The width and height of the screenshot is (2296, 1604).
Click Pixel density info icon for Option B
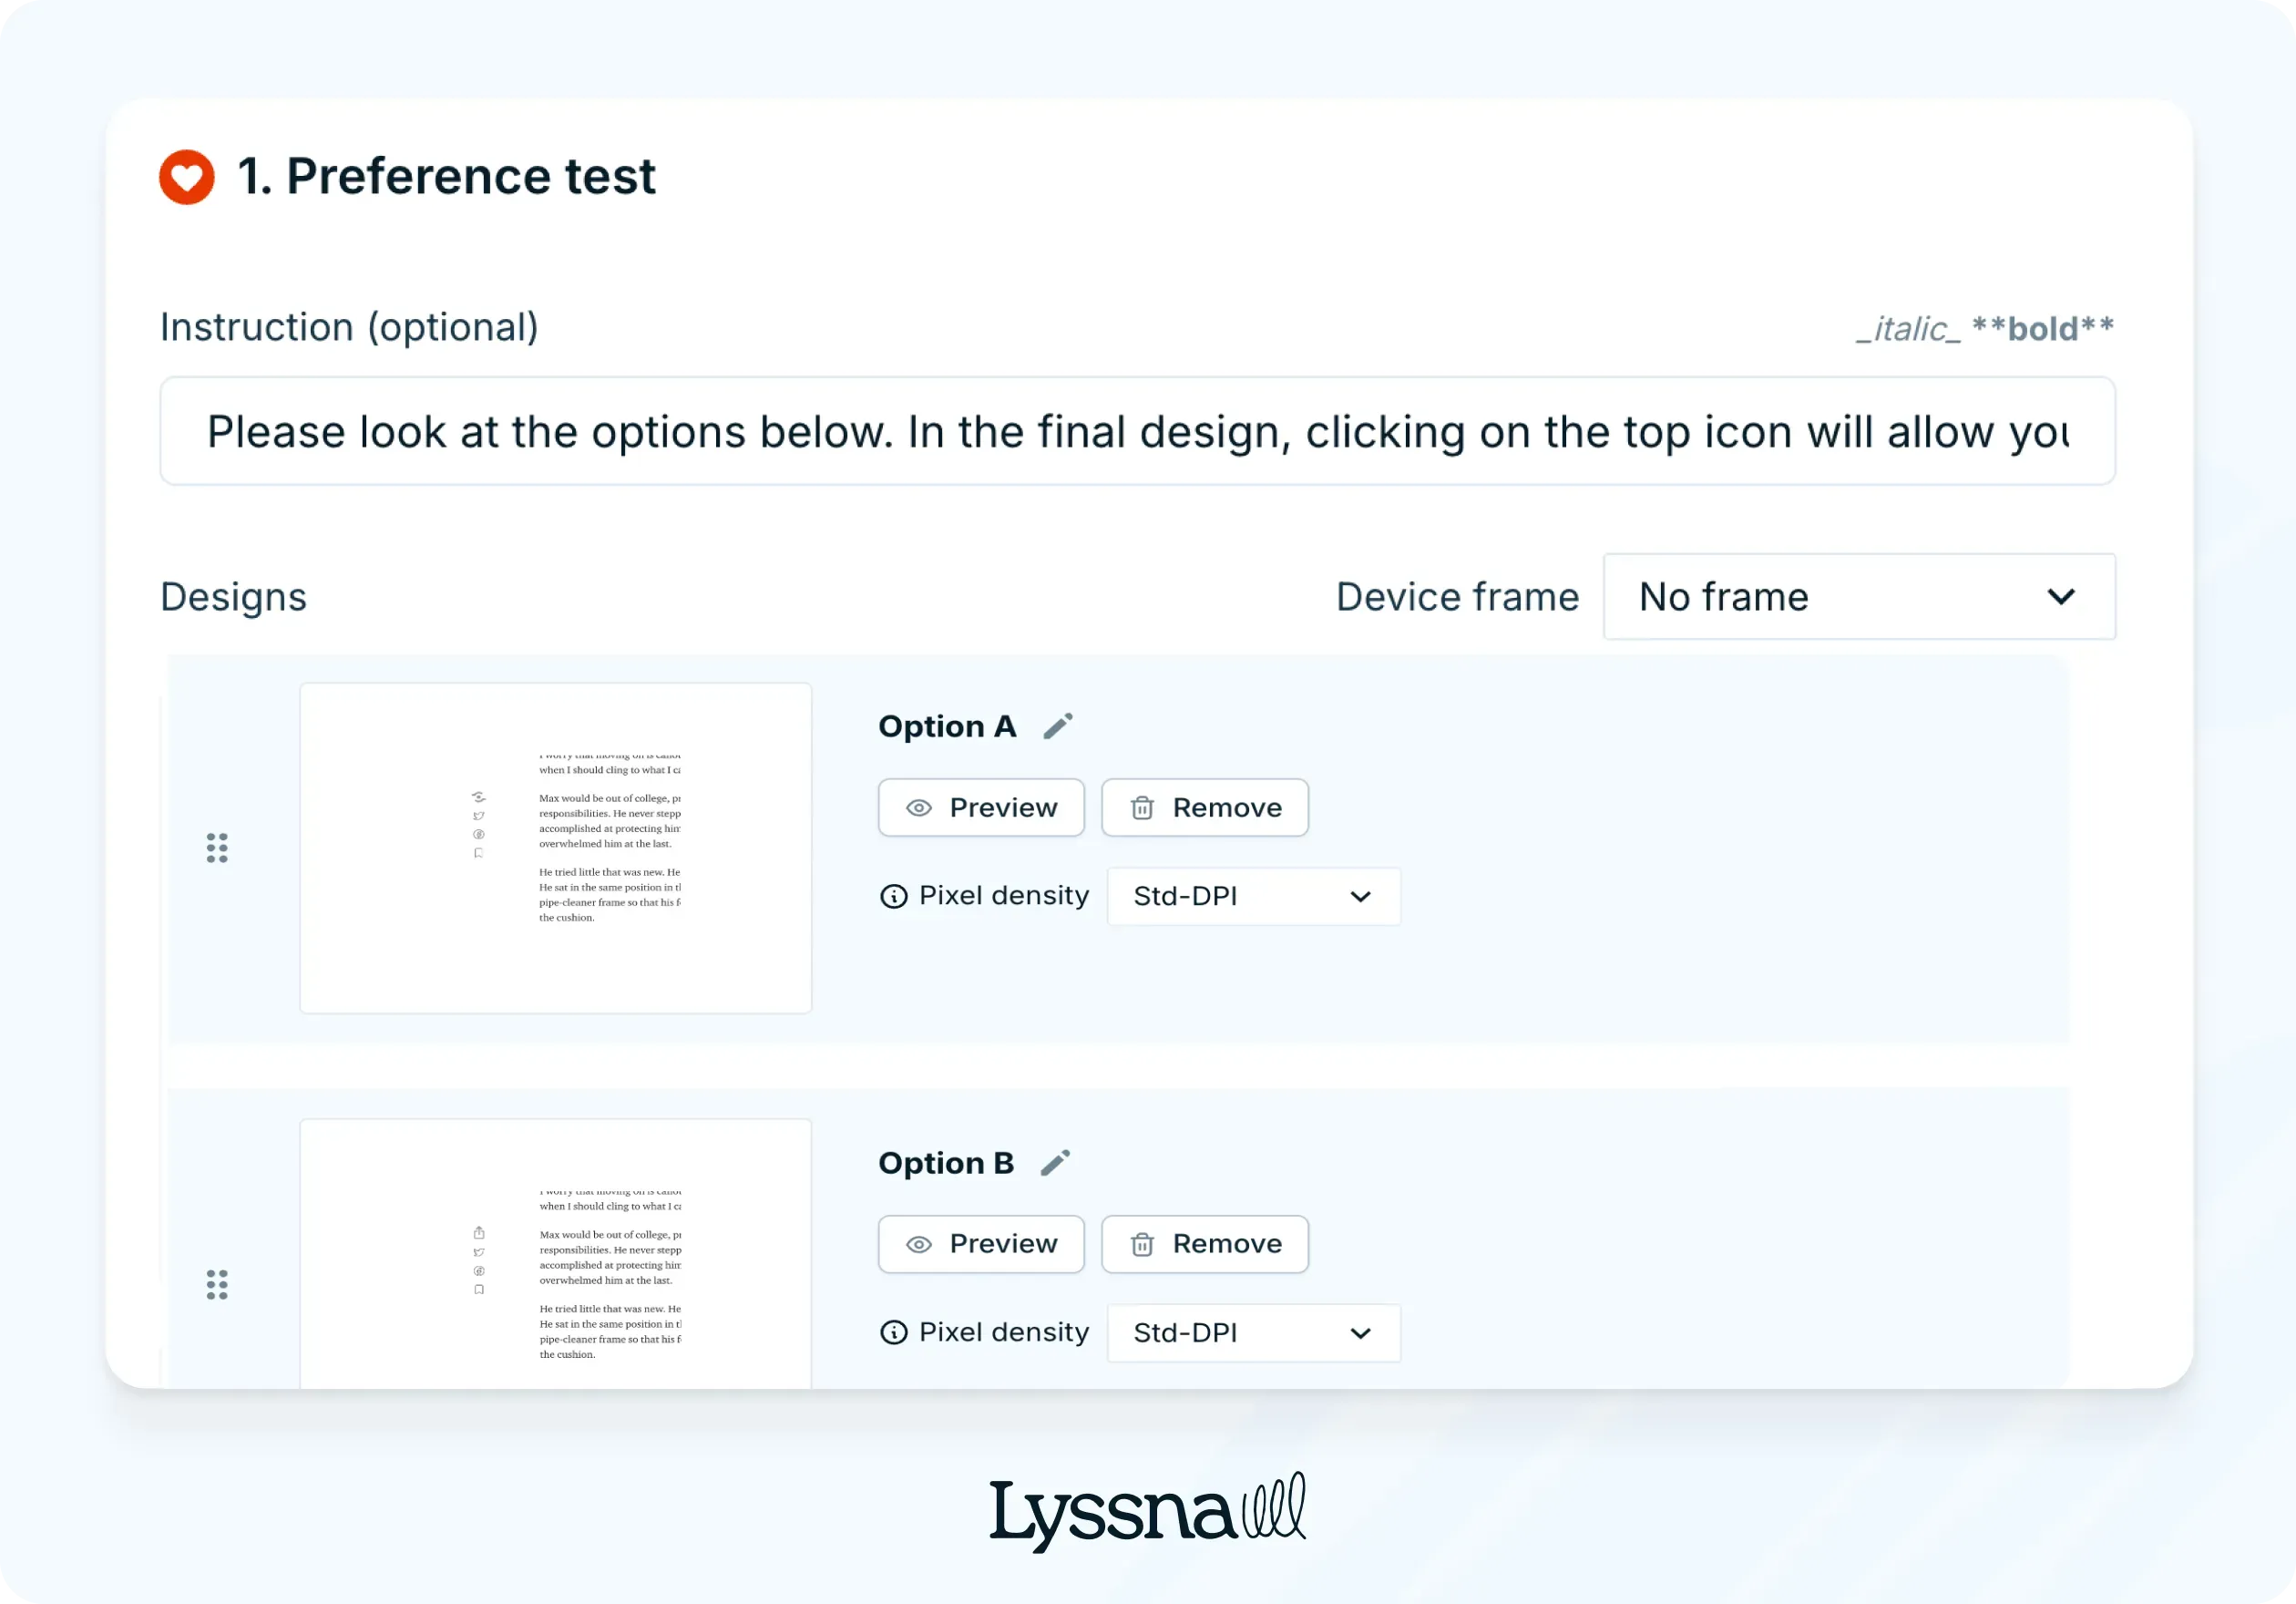click(893, 1333)
